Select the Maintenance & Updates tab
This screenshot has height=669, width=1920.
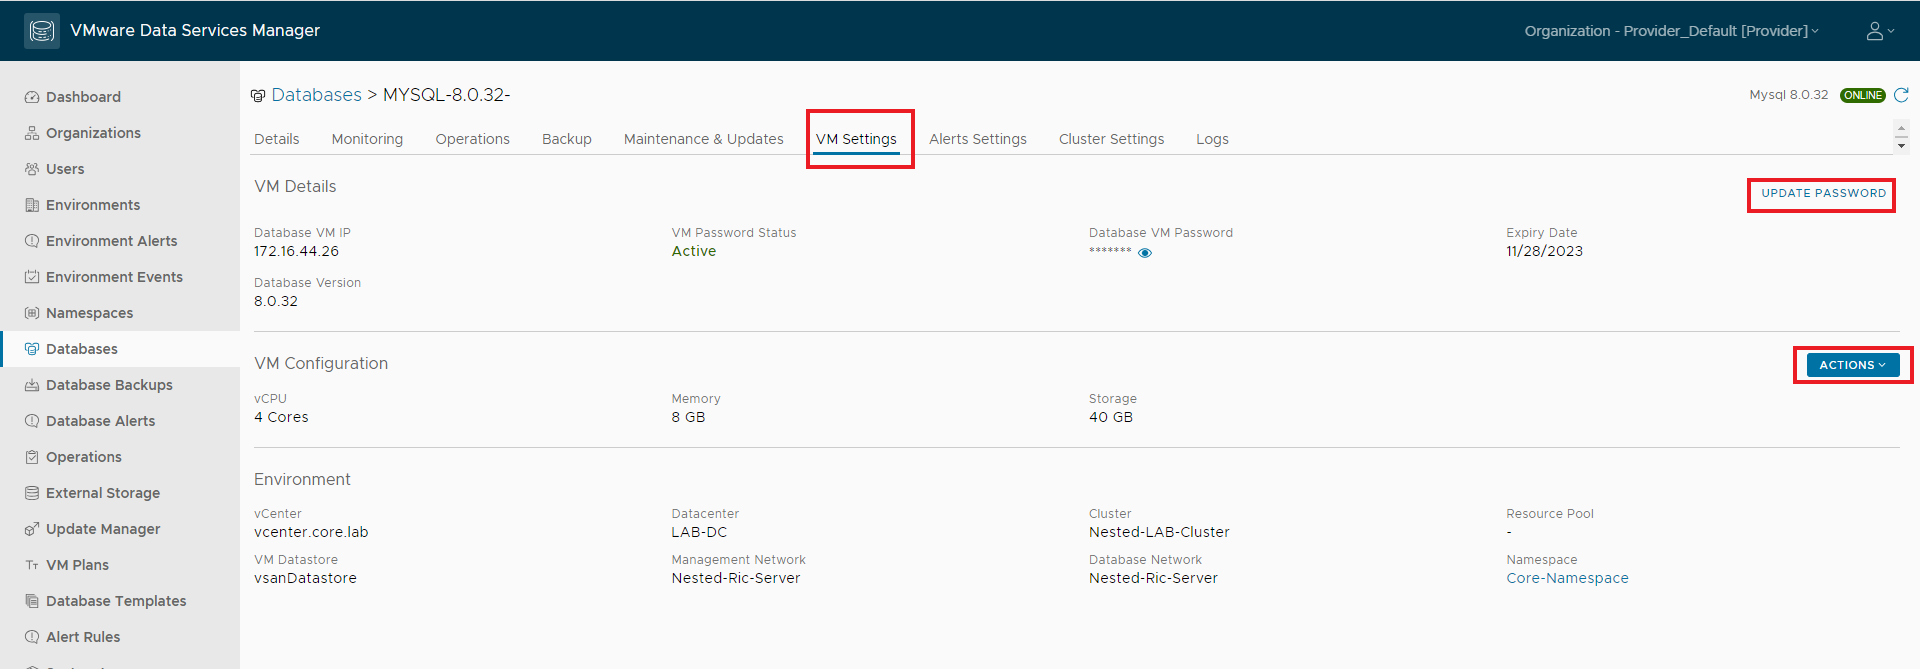pyautogui.click(x=704, y=139)
